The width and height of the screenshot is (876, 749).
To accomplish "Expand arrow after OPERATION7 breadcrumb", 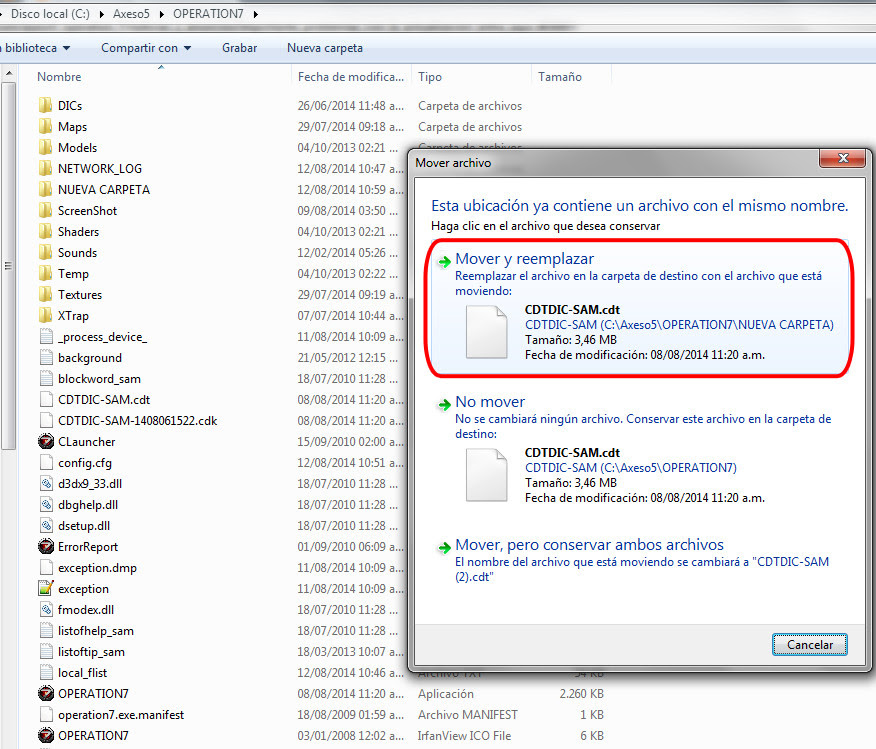I will (x=255, y=14).
